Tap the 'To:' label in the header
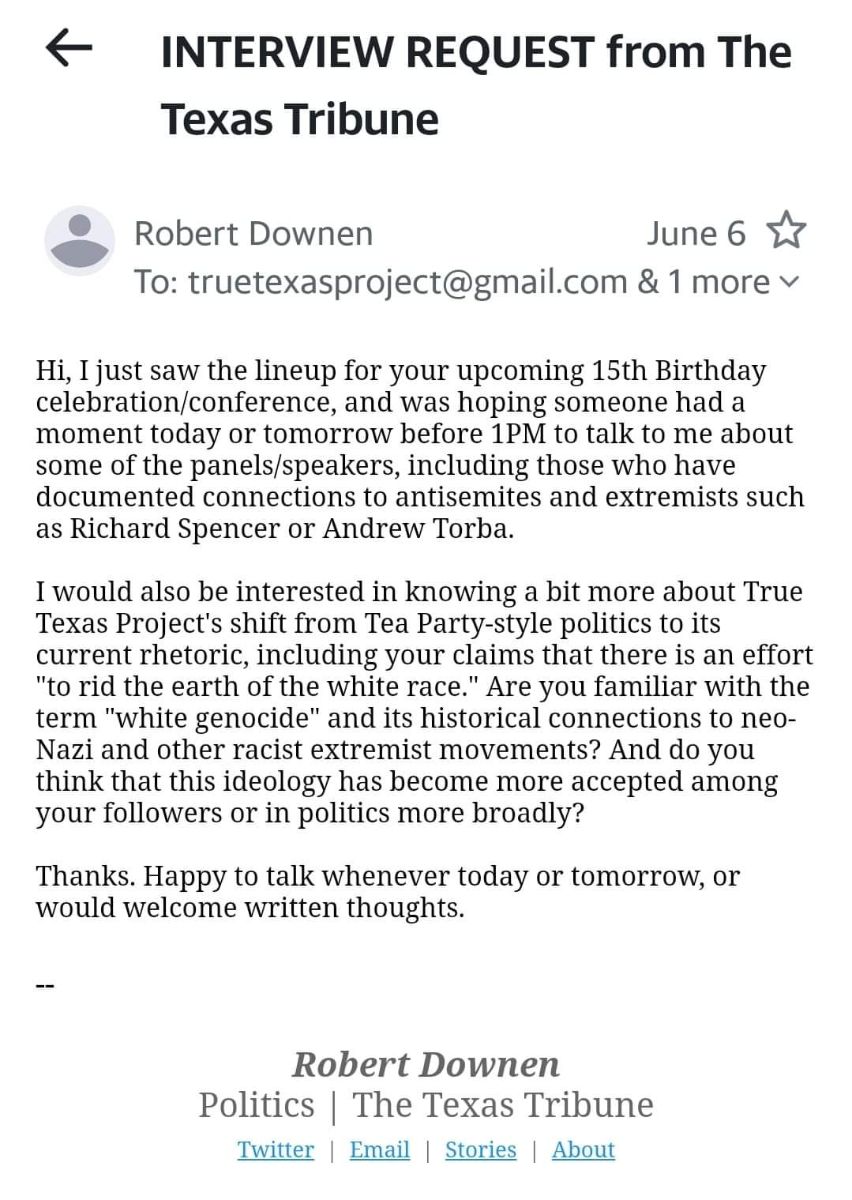The image size is (852, 1200). tap(157, 283)
